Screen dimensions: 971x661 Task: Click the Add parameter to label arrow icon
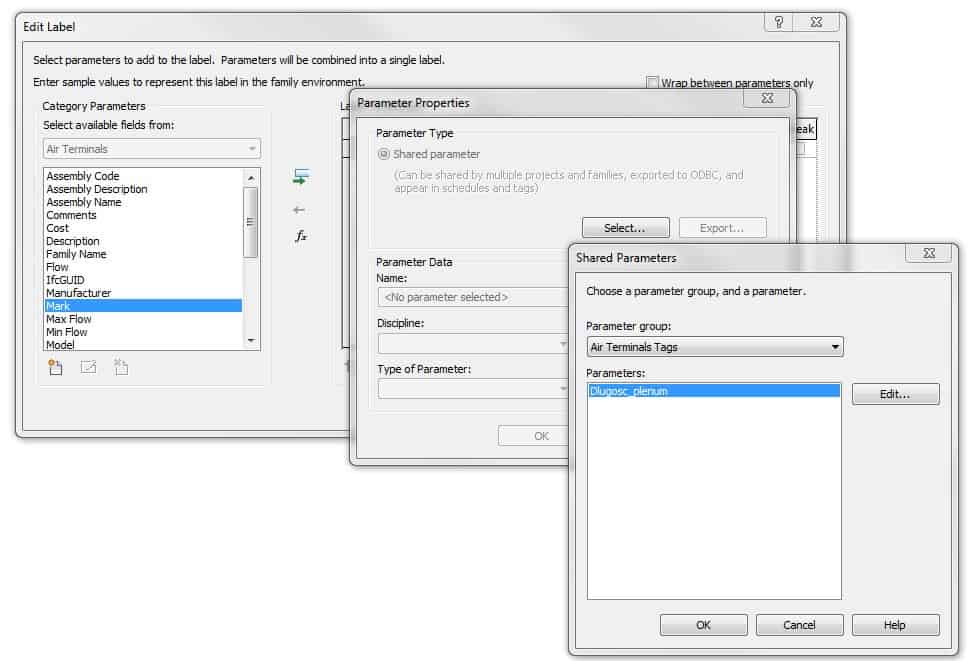300,177
